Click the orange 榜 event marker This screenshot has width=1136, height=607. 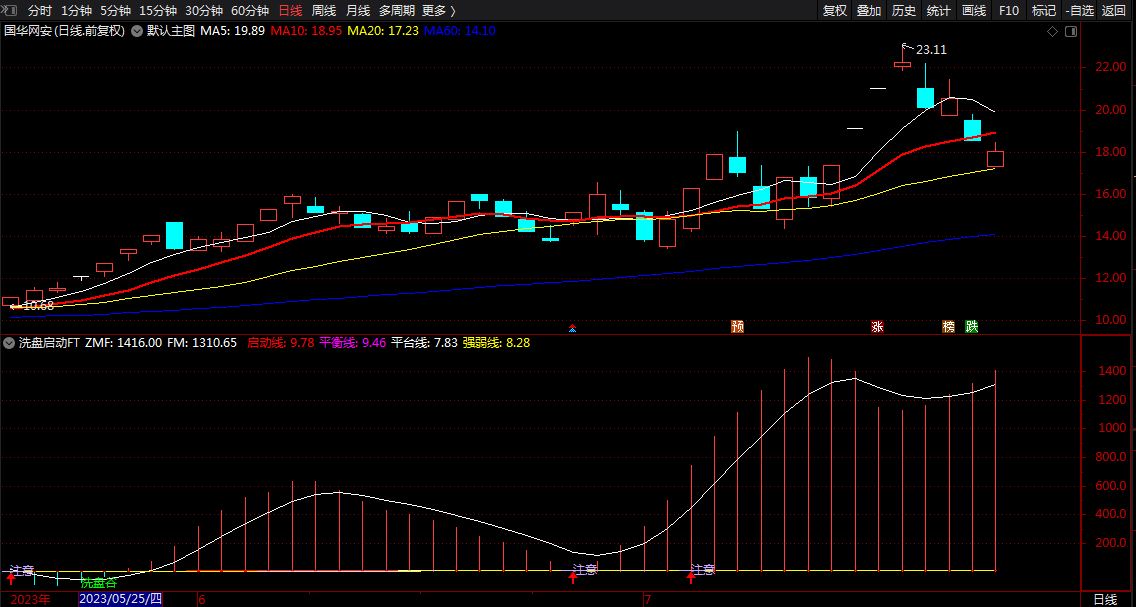coord(948,326)
